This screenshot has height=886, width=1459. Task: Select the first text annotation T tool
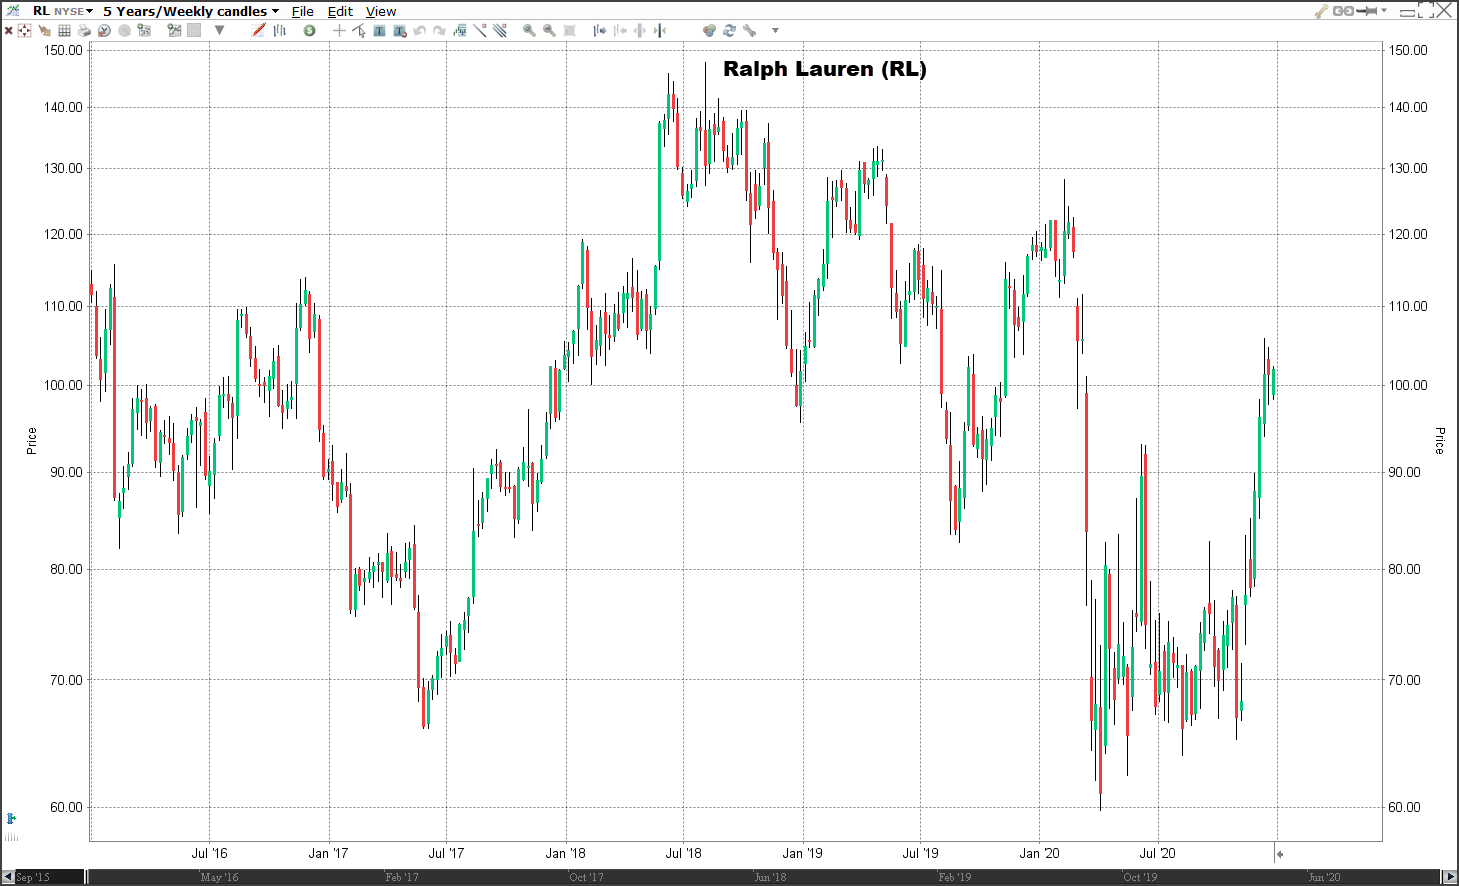[x=379, y=31]
